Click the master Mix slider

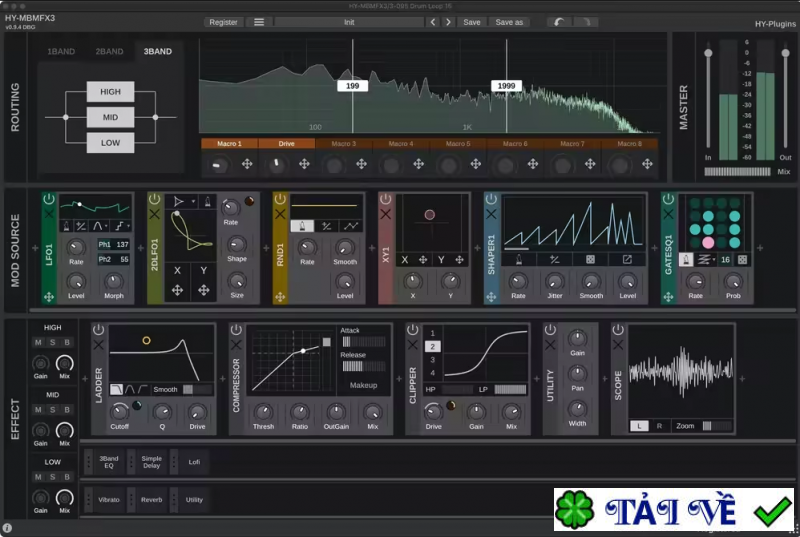737,172
